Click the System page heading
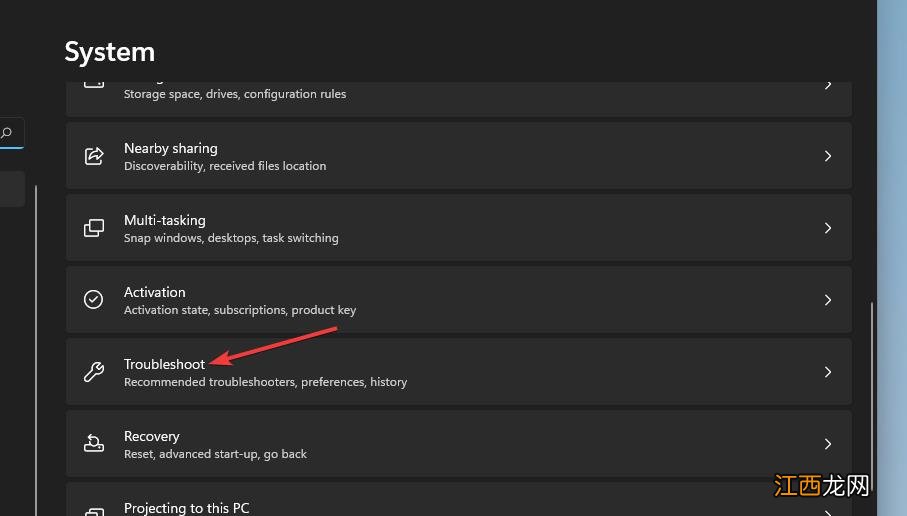Screen dimensions: 907x516 pos(109,52)
